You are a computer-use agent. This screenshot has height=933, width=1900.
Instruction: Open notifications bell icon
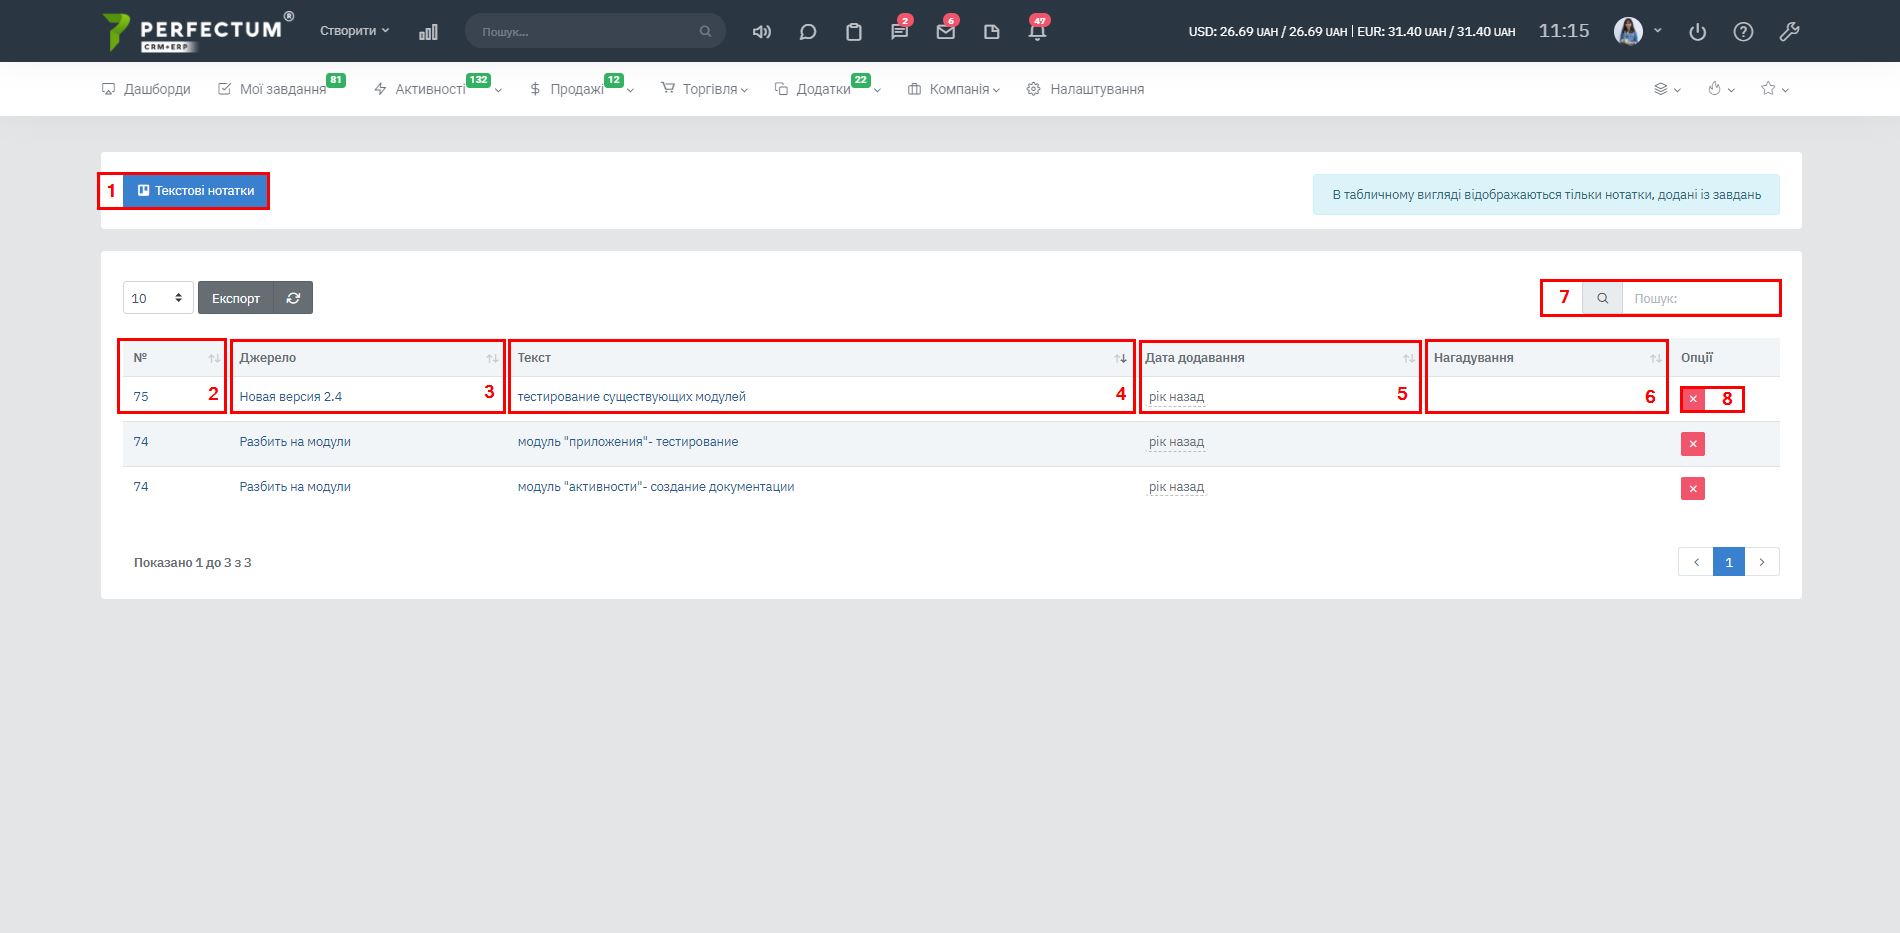coord(1037,32)
